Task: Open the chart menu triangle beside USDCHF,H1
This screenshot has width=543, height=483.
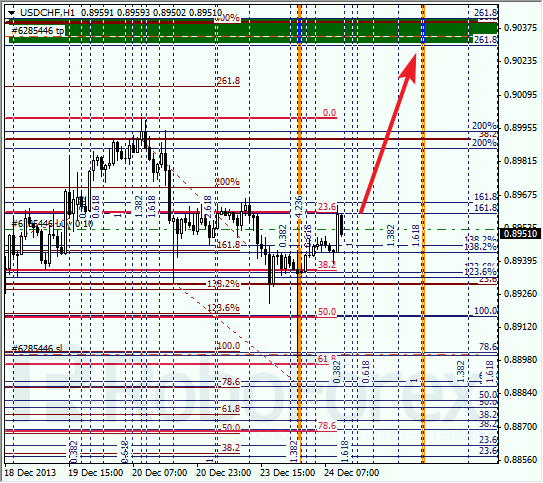Action: (11, 13)
